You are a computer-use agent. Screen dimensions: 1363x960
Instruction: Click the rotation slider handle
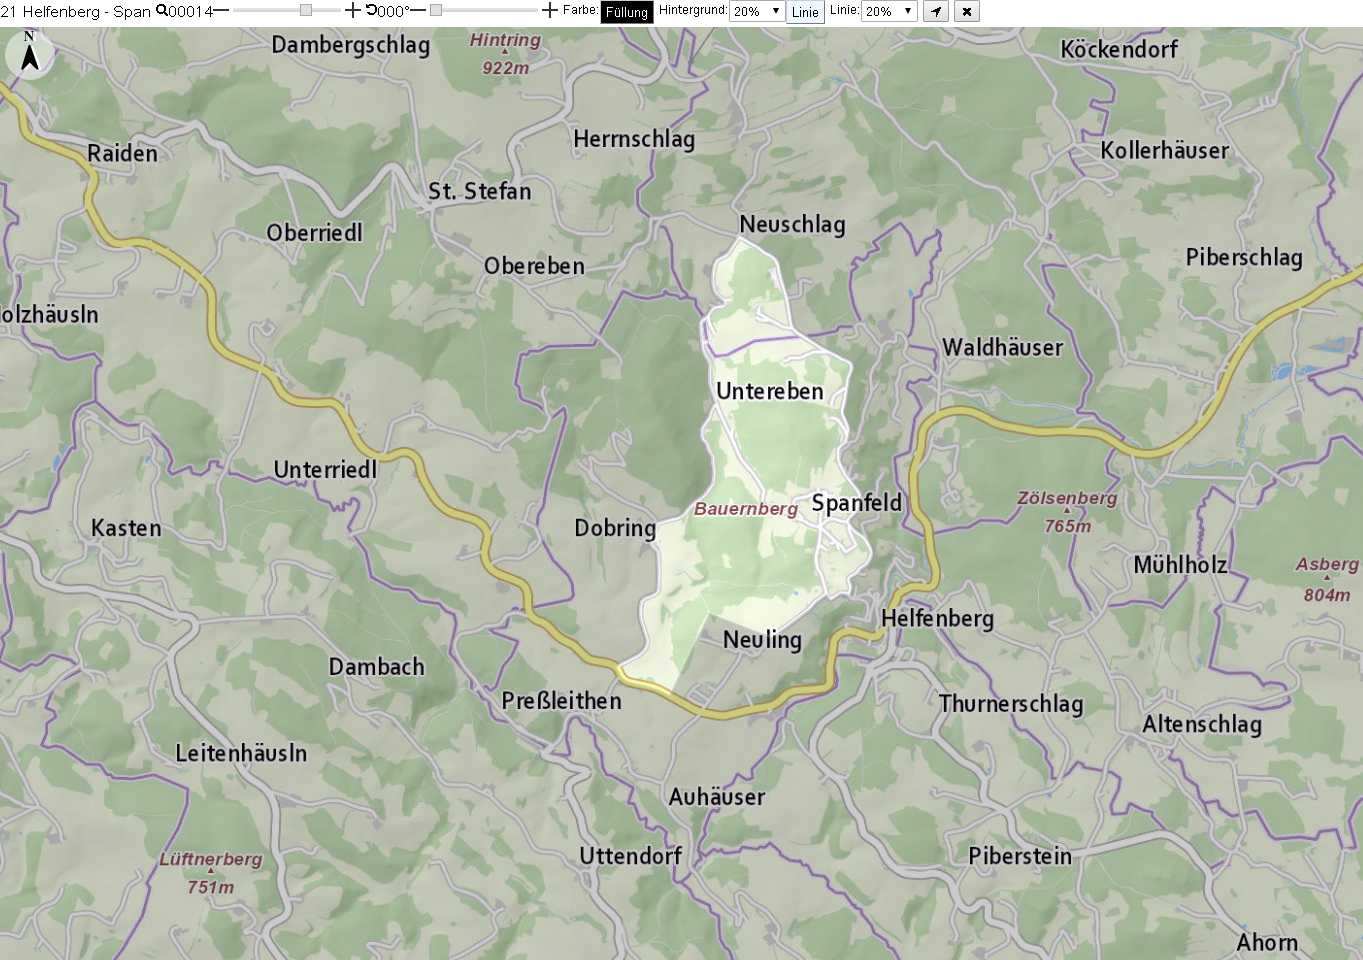pyautogui.click(x=436, y=10)
